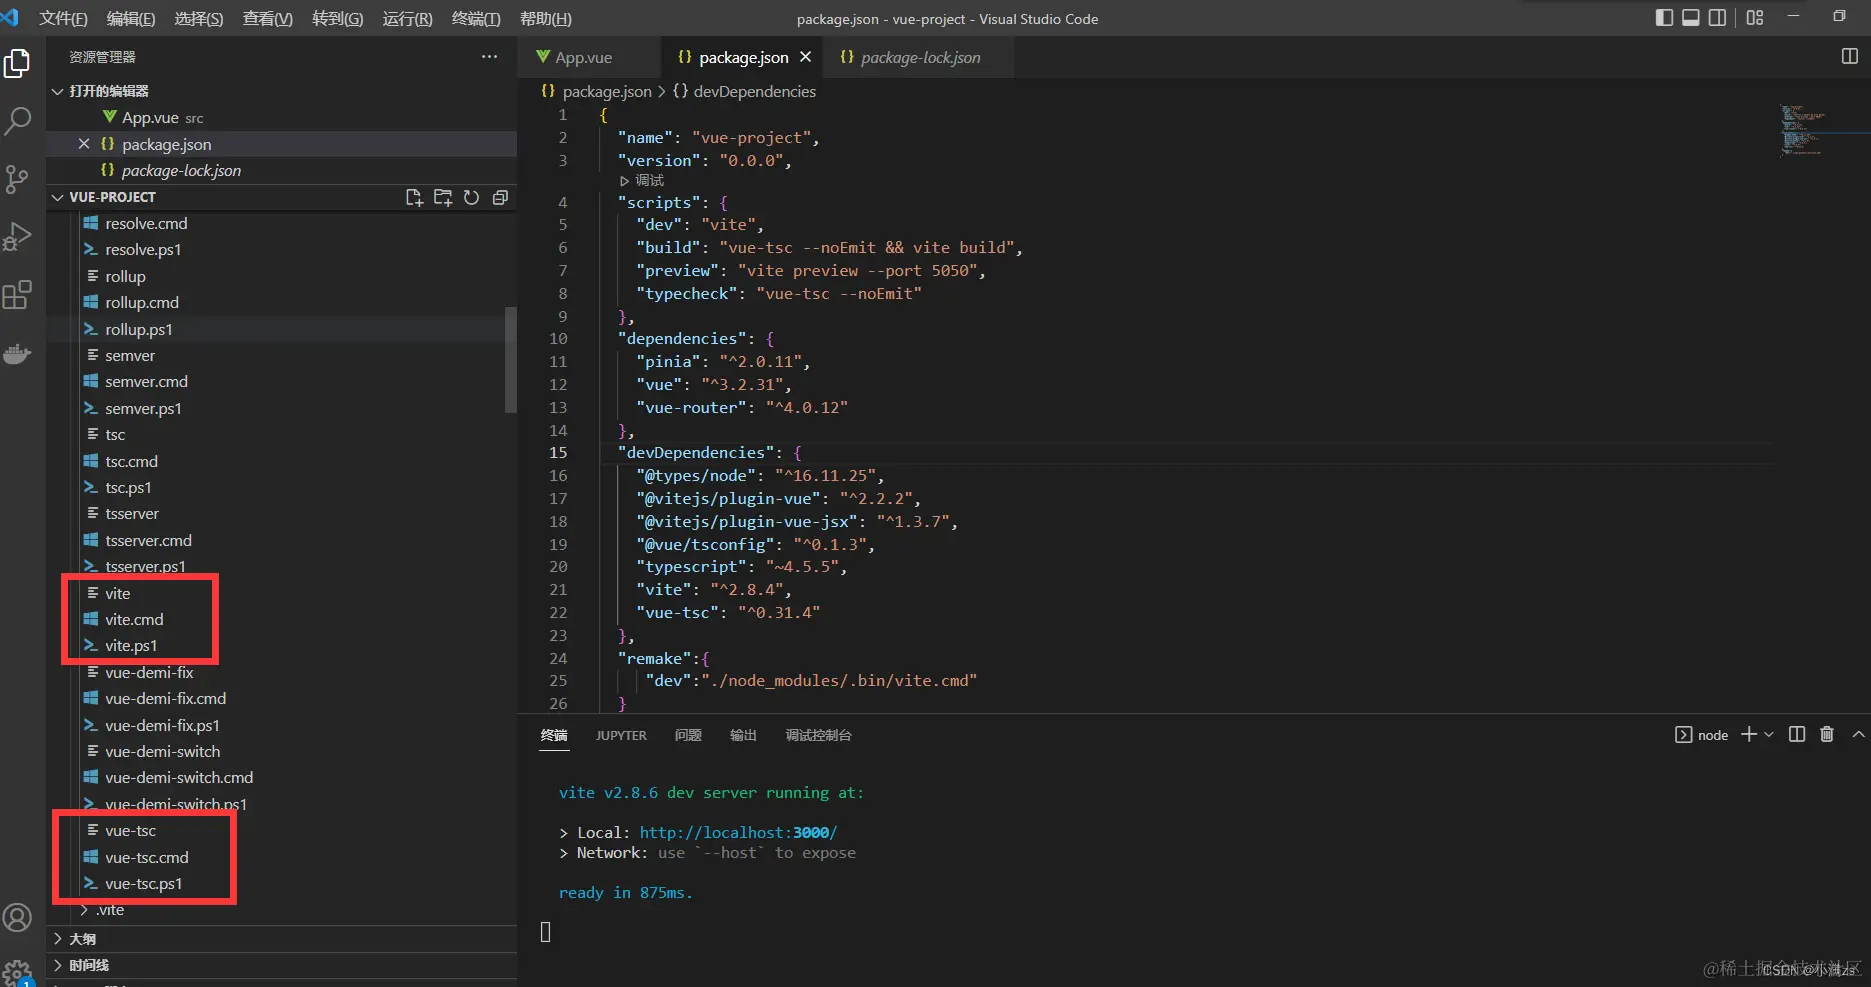Screen dimensions: 1871x987
Task: Toggle the bottom panel layout button
Action: [1691, 18]
